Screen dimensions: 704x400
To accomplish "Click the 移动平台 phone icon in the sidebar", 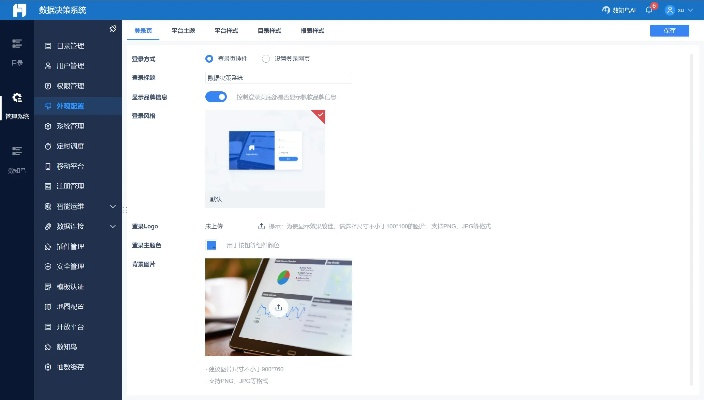I will point(48,165).
